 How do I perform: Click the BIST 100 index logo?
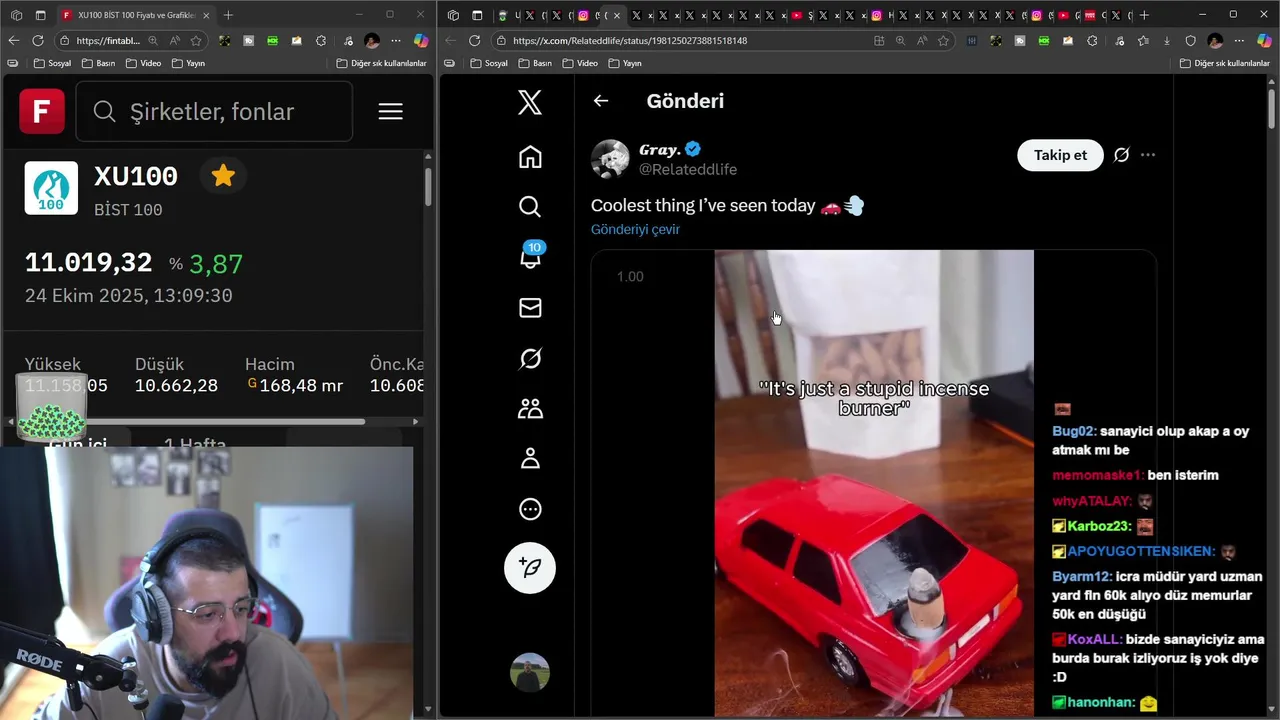51,188
